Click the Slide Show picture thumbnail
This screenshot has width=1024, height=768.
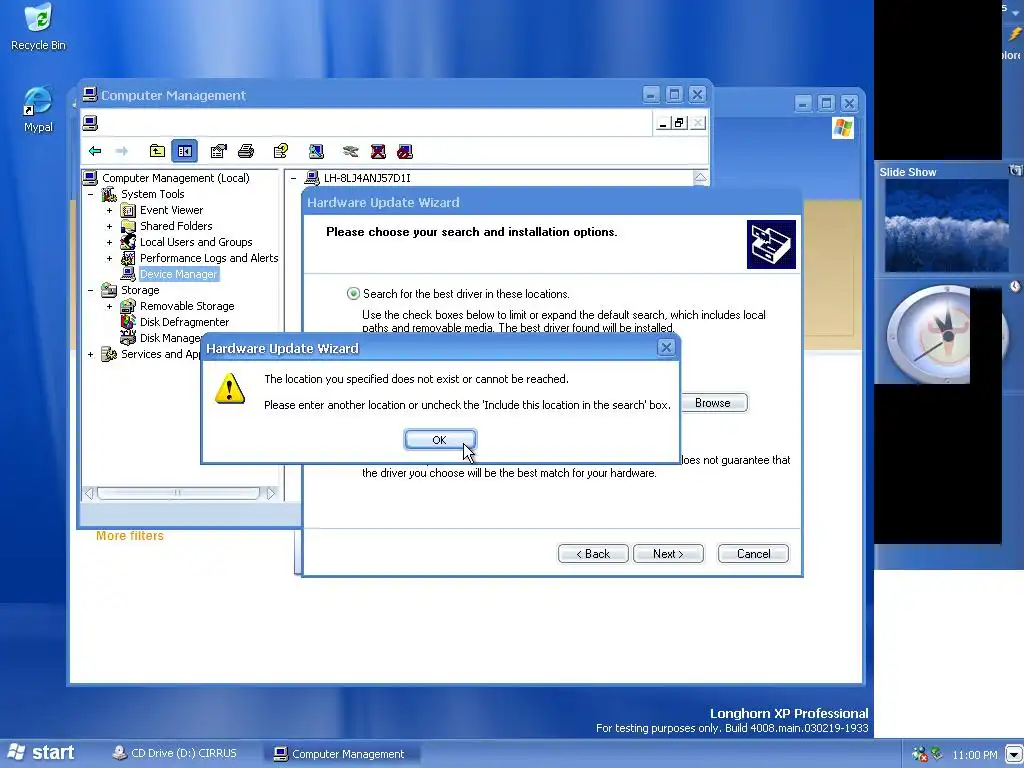point(946,226)
